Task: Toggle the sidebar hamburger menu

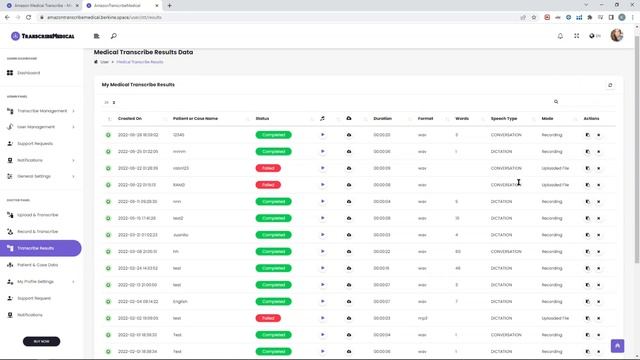Action: click(97, 36)
